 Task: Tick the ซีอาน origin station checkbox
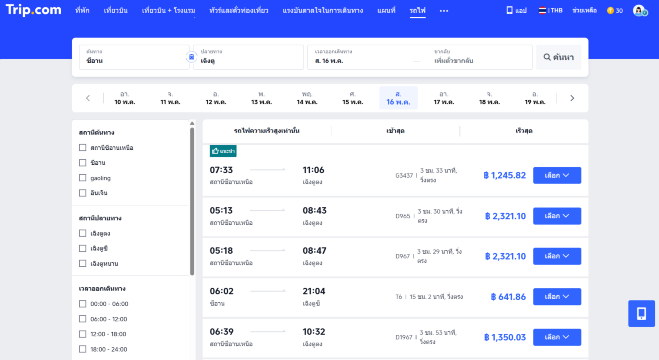[82, 163]
